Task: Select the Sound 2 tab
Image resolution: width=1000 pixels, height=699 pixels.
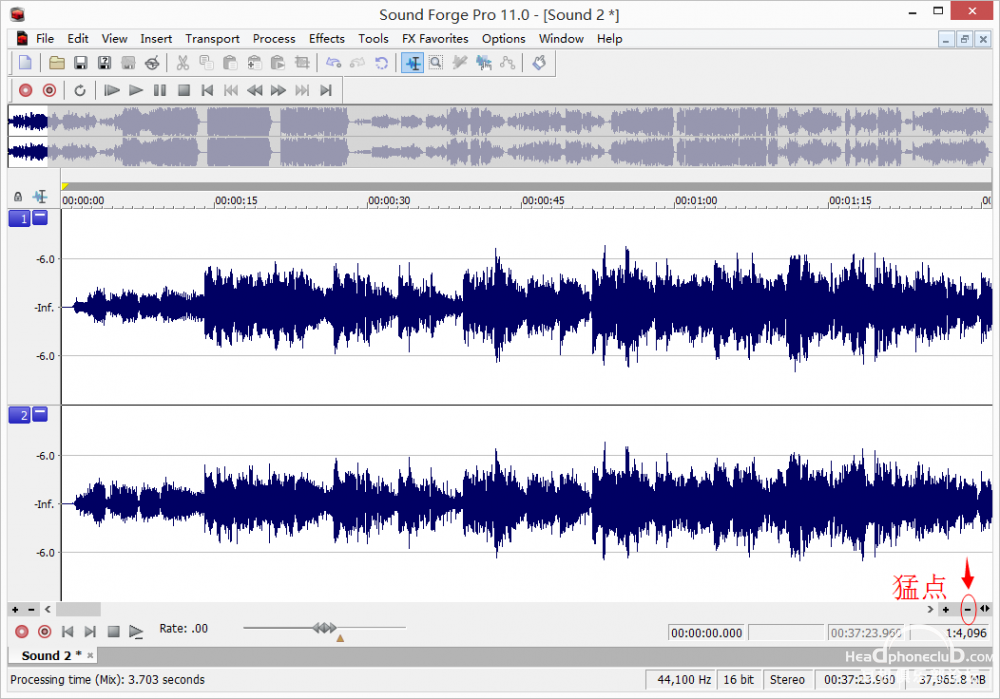Action: point(51,656)
